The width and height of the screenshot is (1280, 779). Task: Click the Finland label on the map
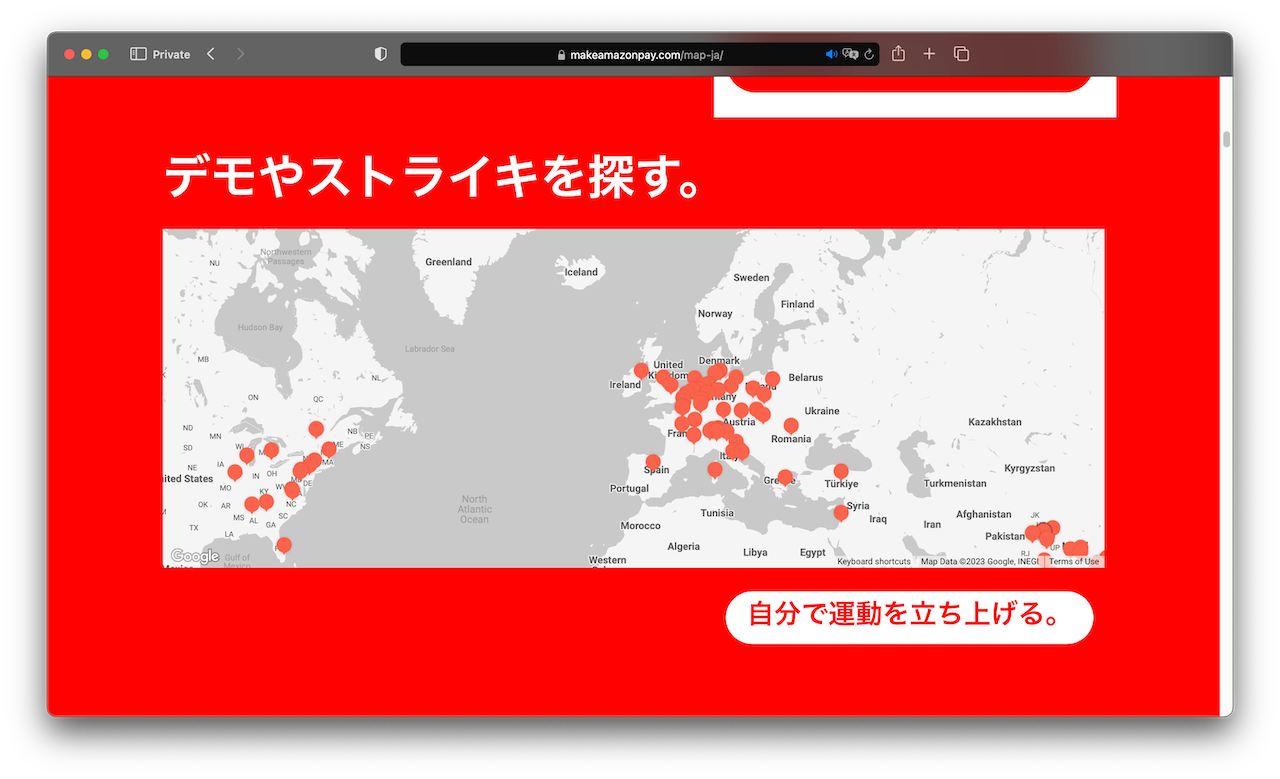point(797,304)
